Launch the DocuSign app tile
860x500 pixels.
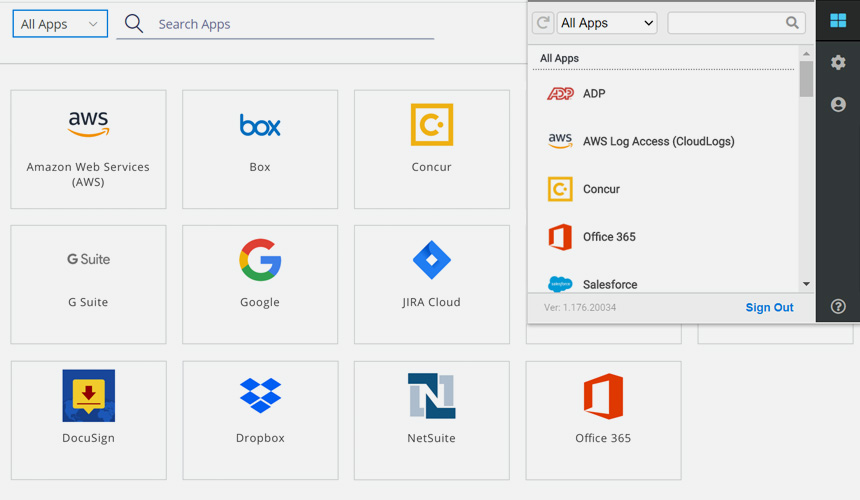pos(88,421)
